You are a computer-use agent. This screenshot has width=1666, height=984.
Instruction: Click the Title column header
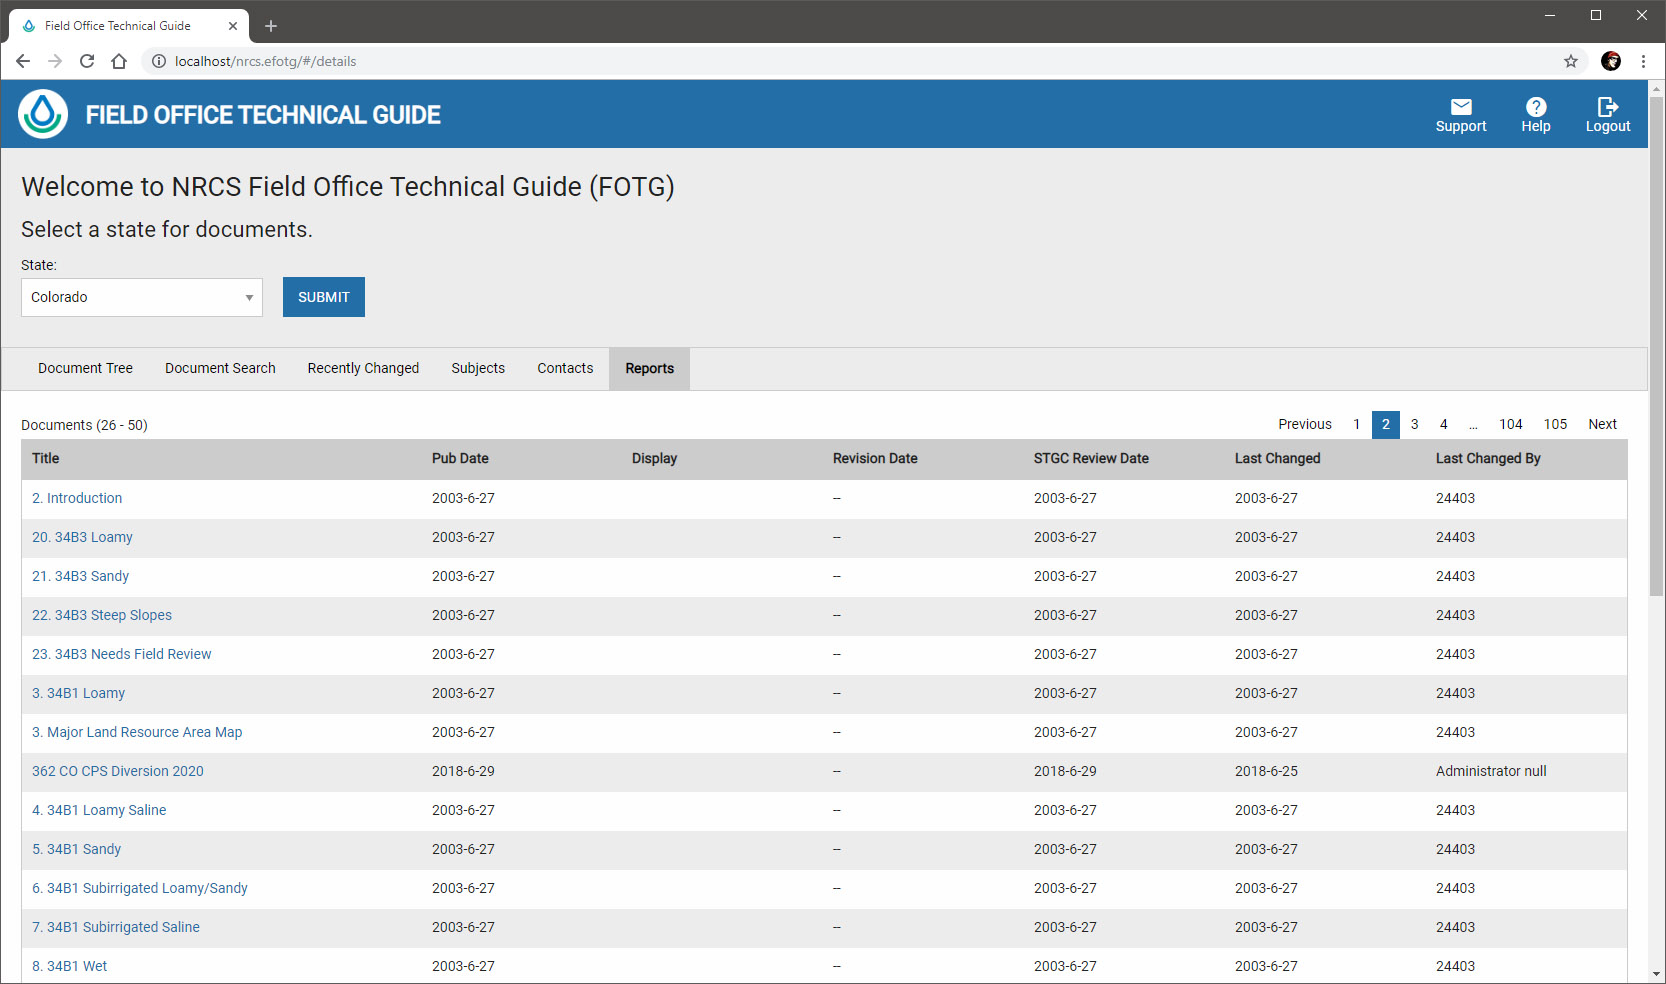point(46,458)
